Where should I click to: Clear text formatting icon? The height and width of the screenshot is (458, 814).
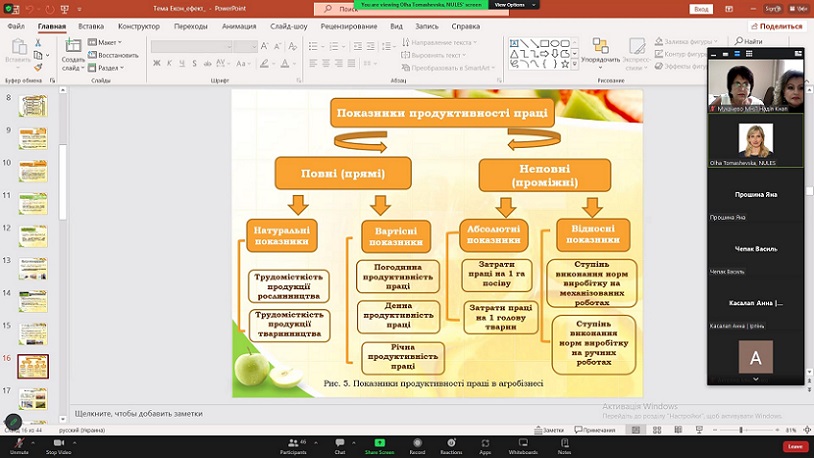(x=293, y=46)
